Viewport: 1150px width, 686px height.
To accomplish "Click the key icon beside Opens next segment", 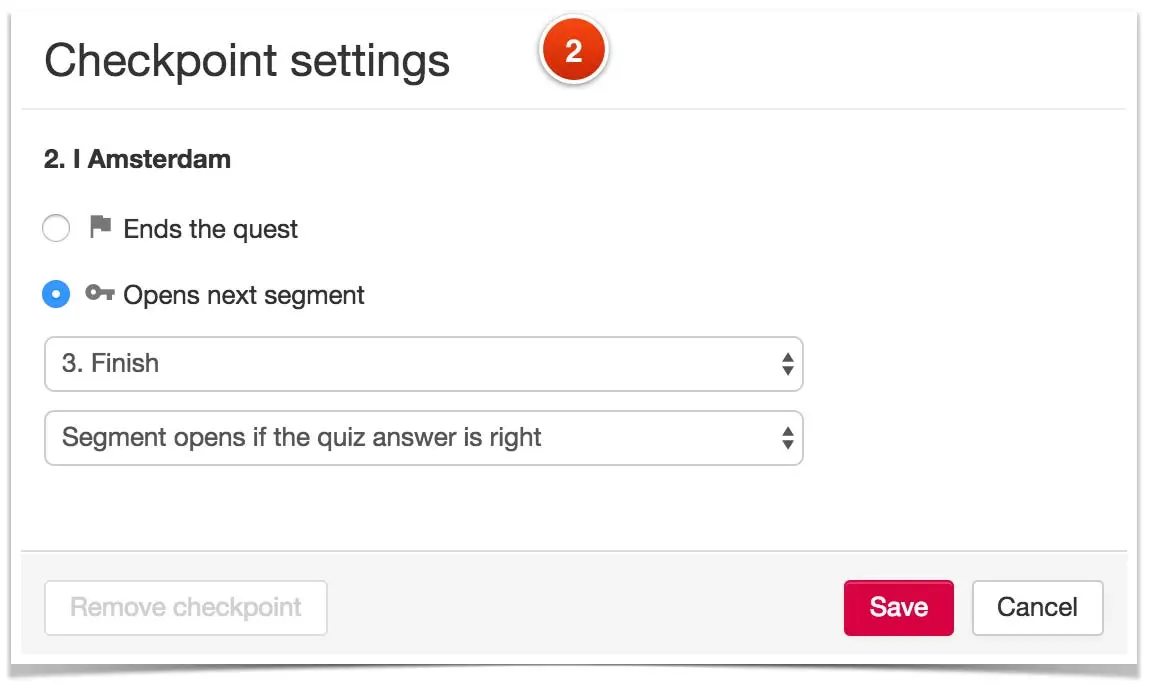I will coord(100,293).
